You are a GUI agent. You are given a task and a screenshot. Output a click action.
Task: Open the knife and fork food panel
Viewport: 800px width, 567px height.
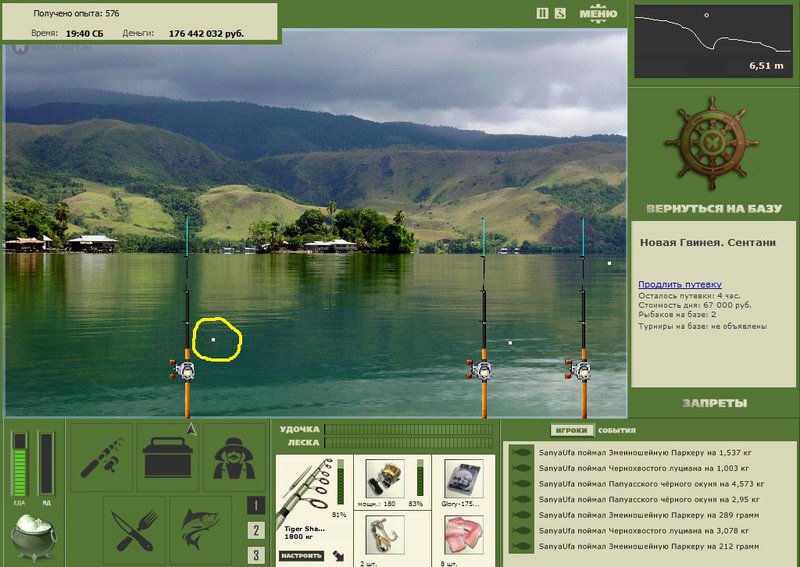pos(135,530)
